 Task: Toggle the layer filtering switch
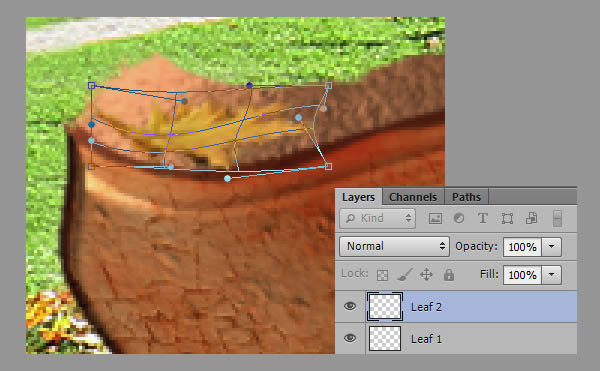click(x=557, y=218)
